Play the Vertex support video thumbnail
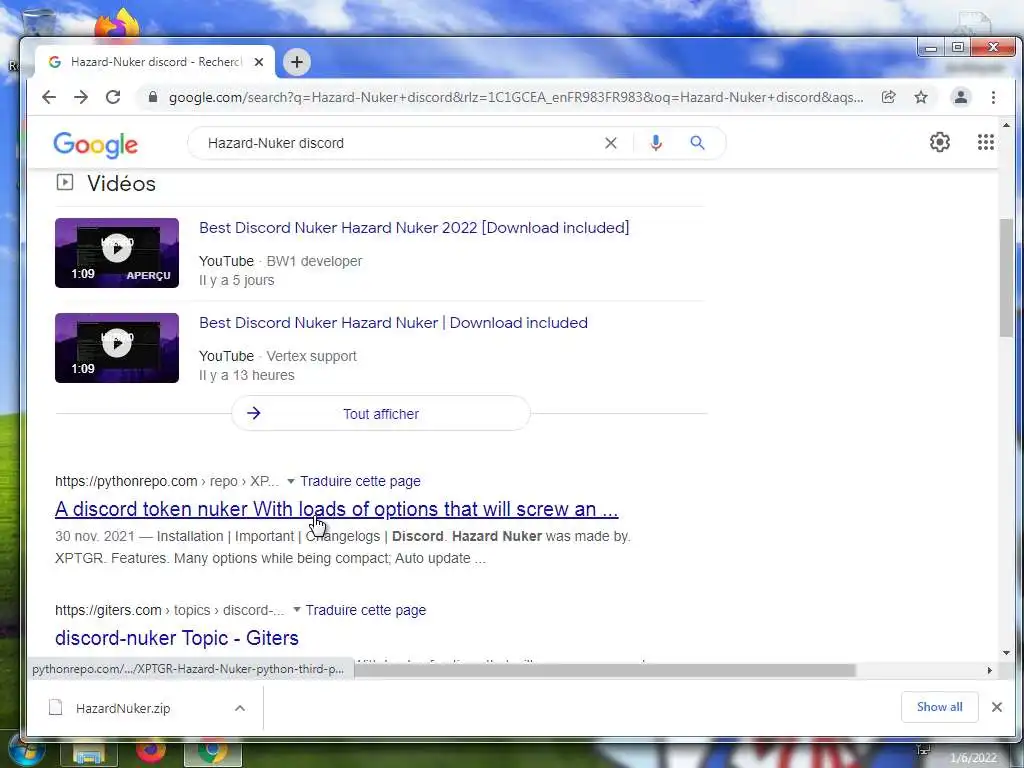Screen dimensions: 1024x768 point(117,348)
